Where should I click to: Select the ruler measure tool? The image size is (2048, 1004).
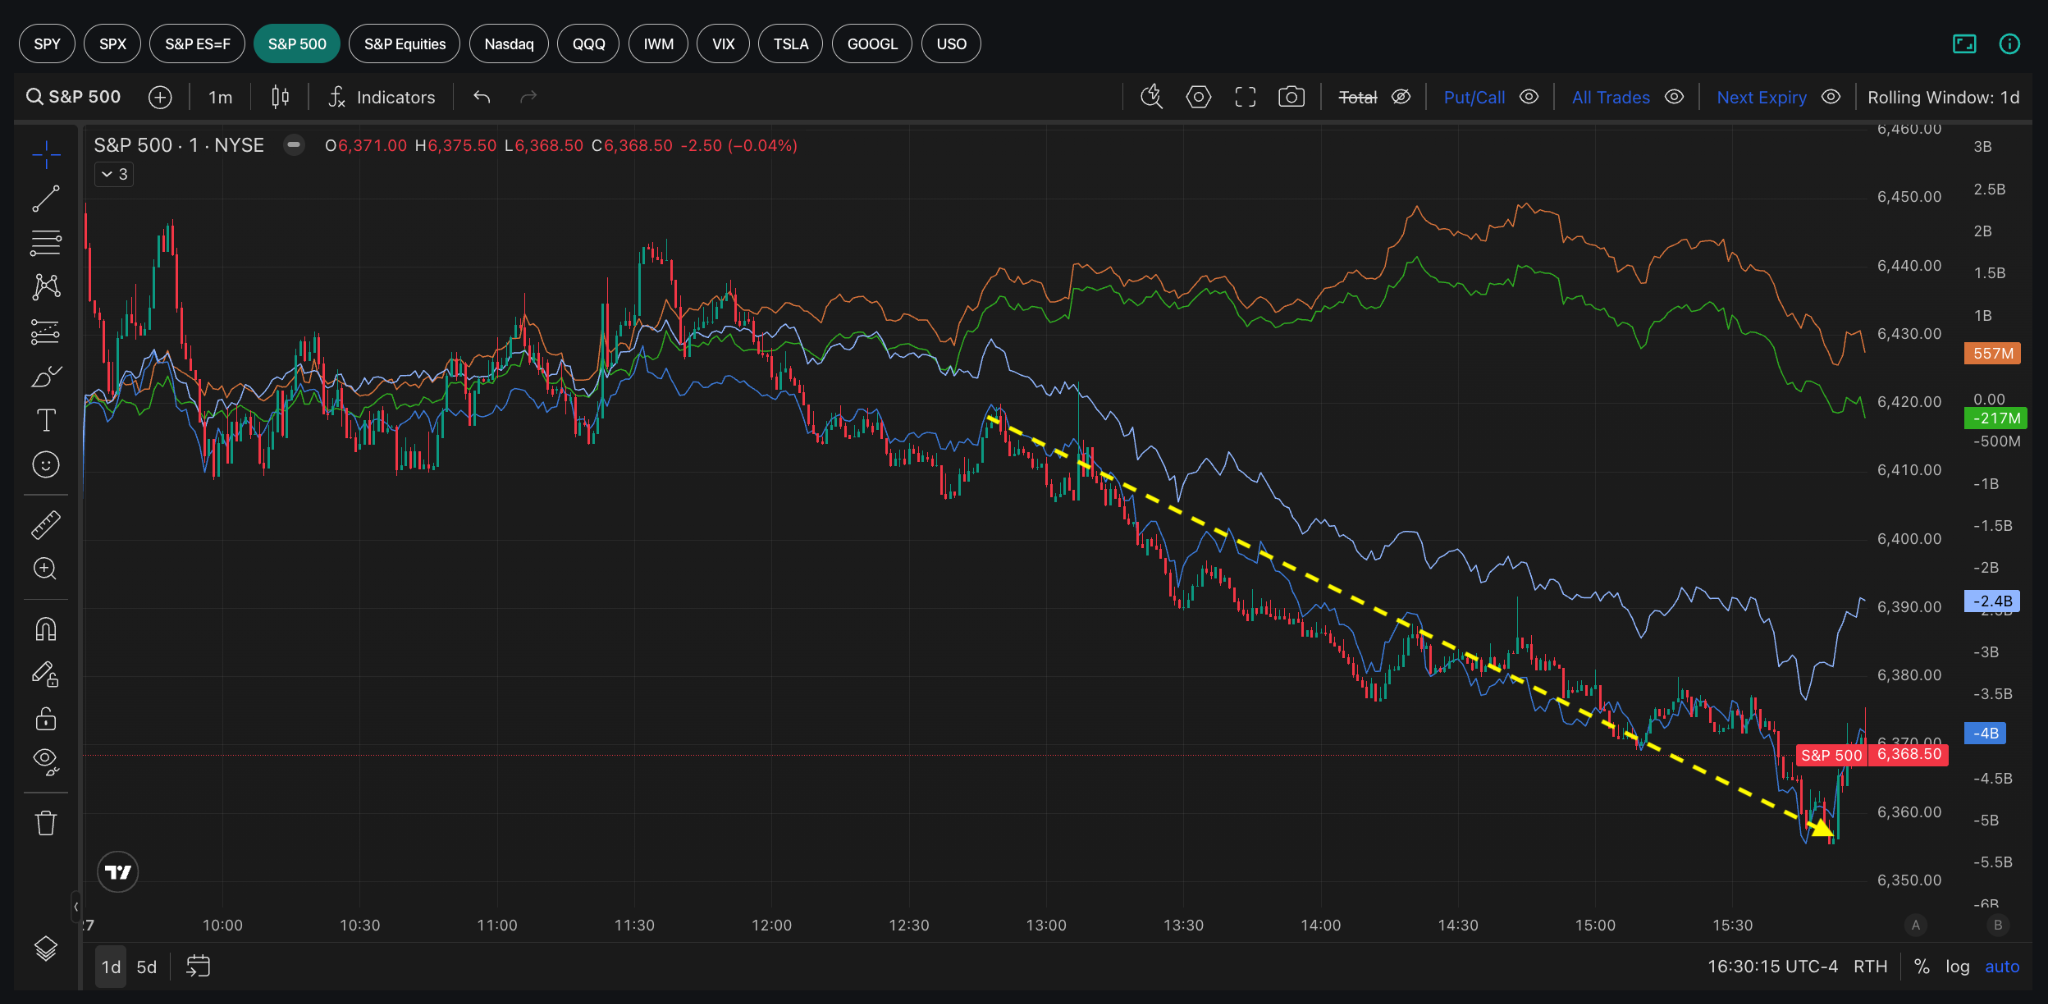pyautogui.click(x=46, y=524)
